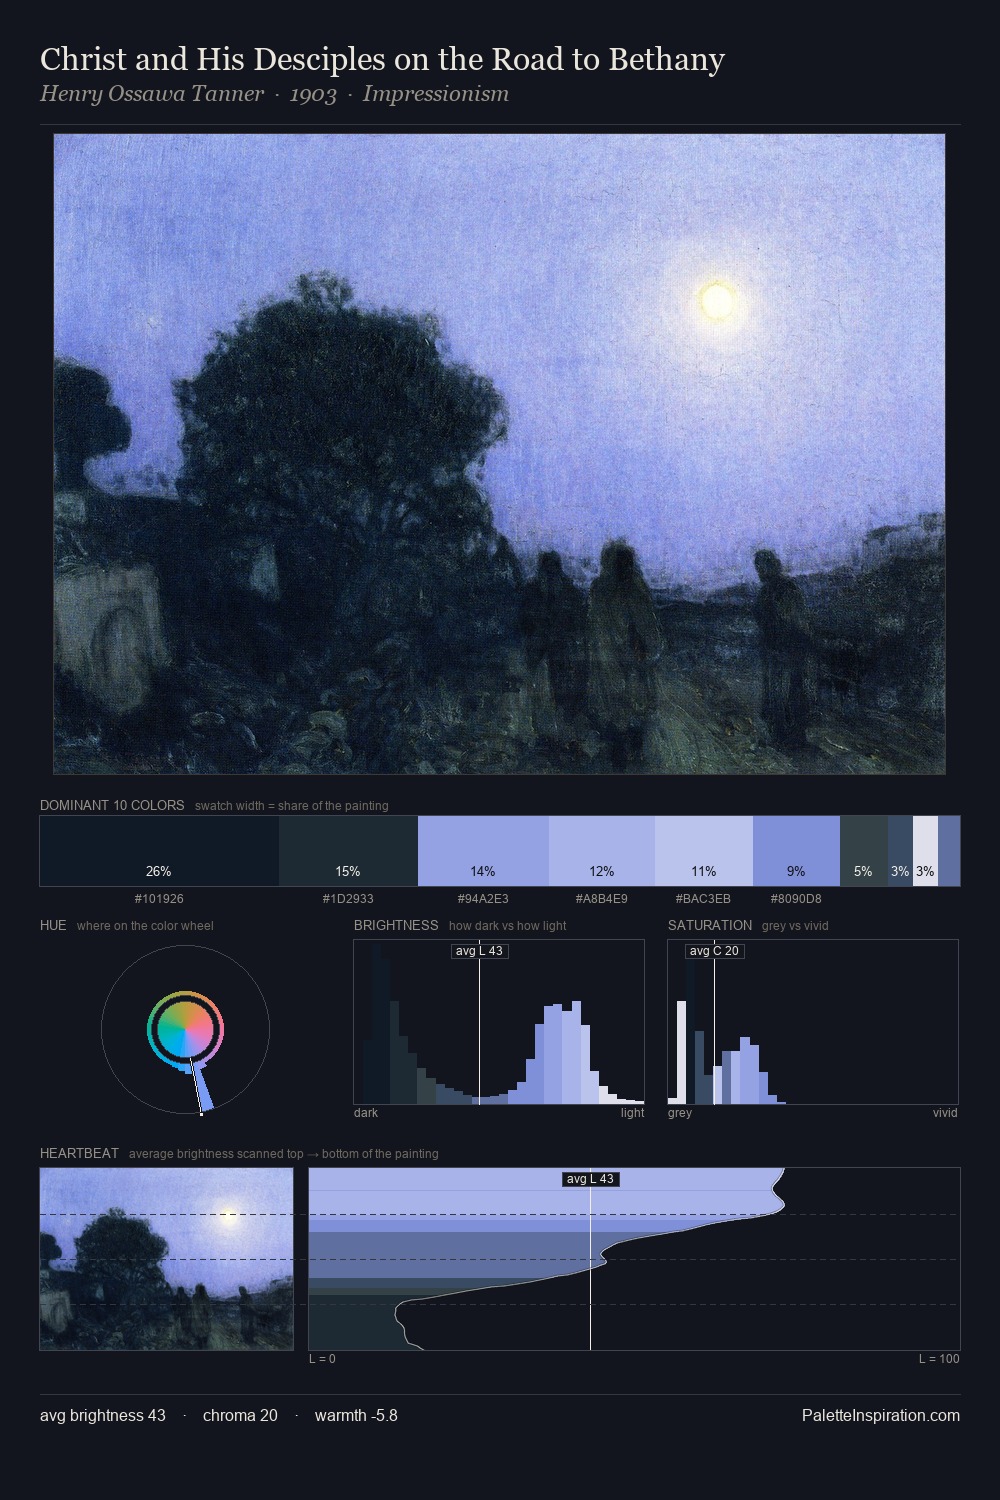The width and height of the screenshot is (1000, 1500).
Task: Click the chroma 20 footer stat
Action: click(x=240, y=1415)
